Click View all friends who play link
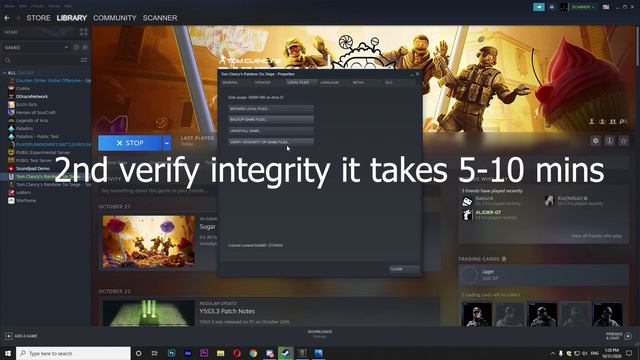 click(596, 236)
